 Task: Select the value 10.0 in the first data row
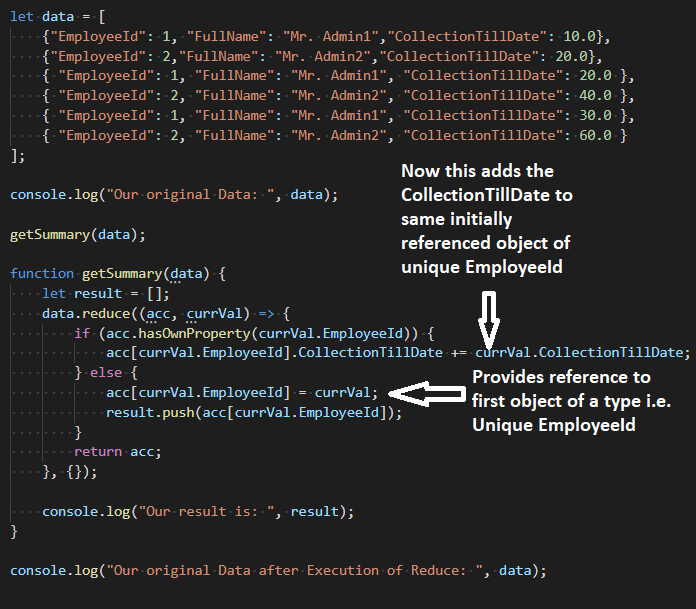[579, 36]
